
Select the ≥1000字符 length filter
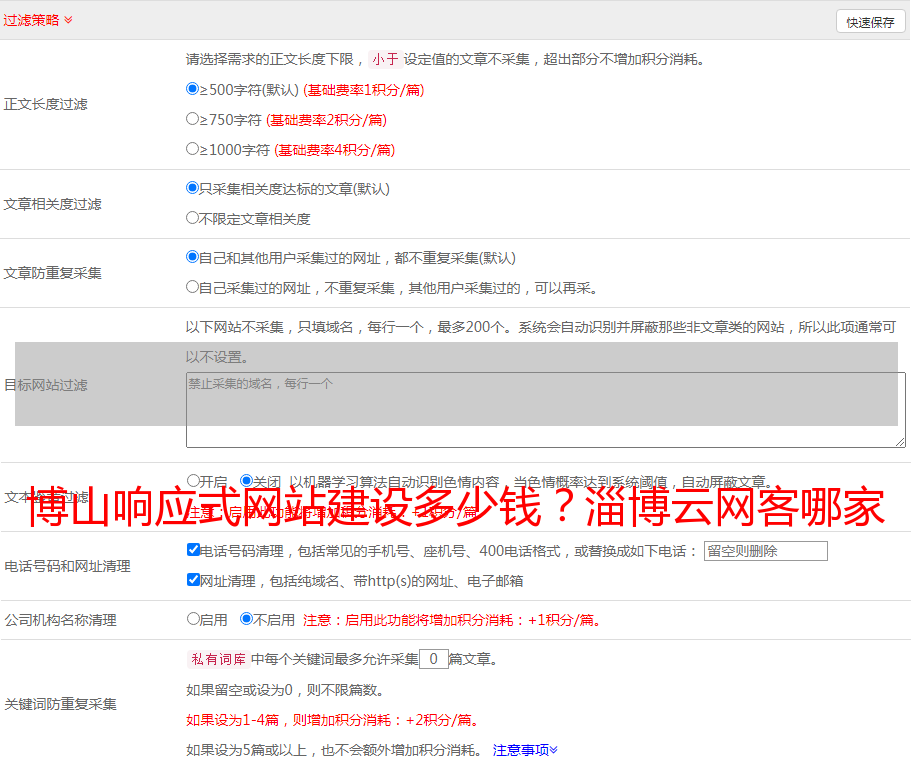pos(193,149)
